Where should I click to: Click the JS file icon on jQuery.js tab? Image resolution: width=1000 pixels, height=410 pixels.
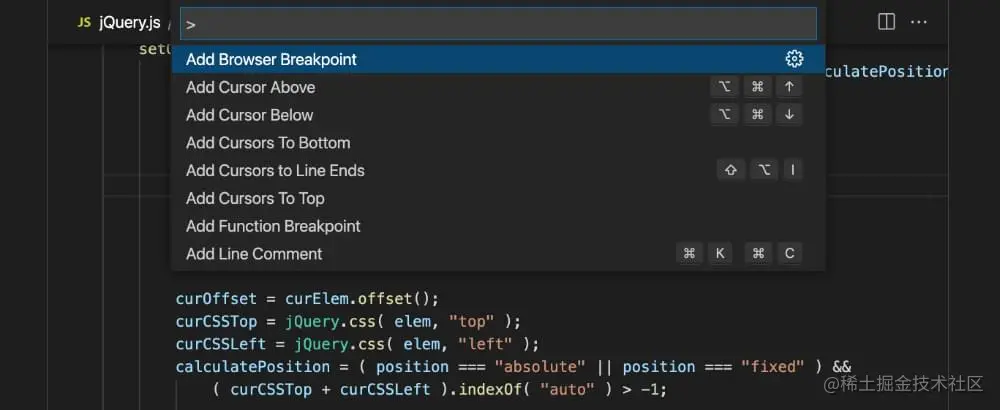[x=84, y=22]
